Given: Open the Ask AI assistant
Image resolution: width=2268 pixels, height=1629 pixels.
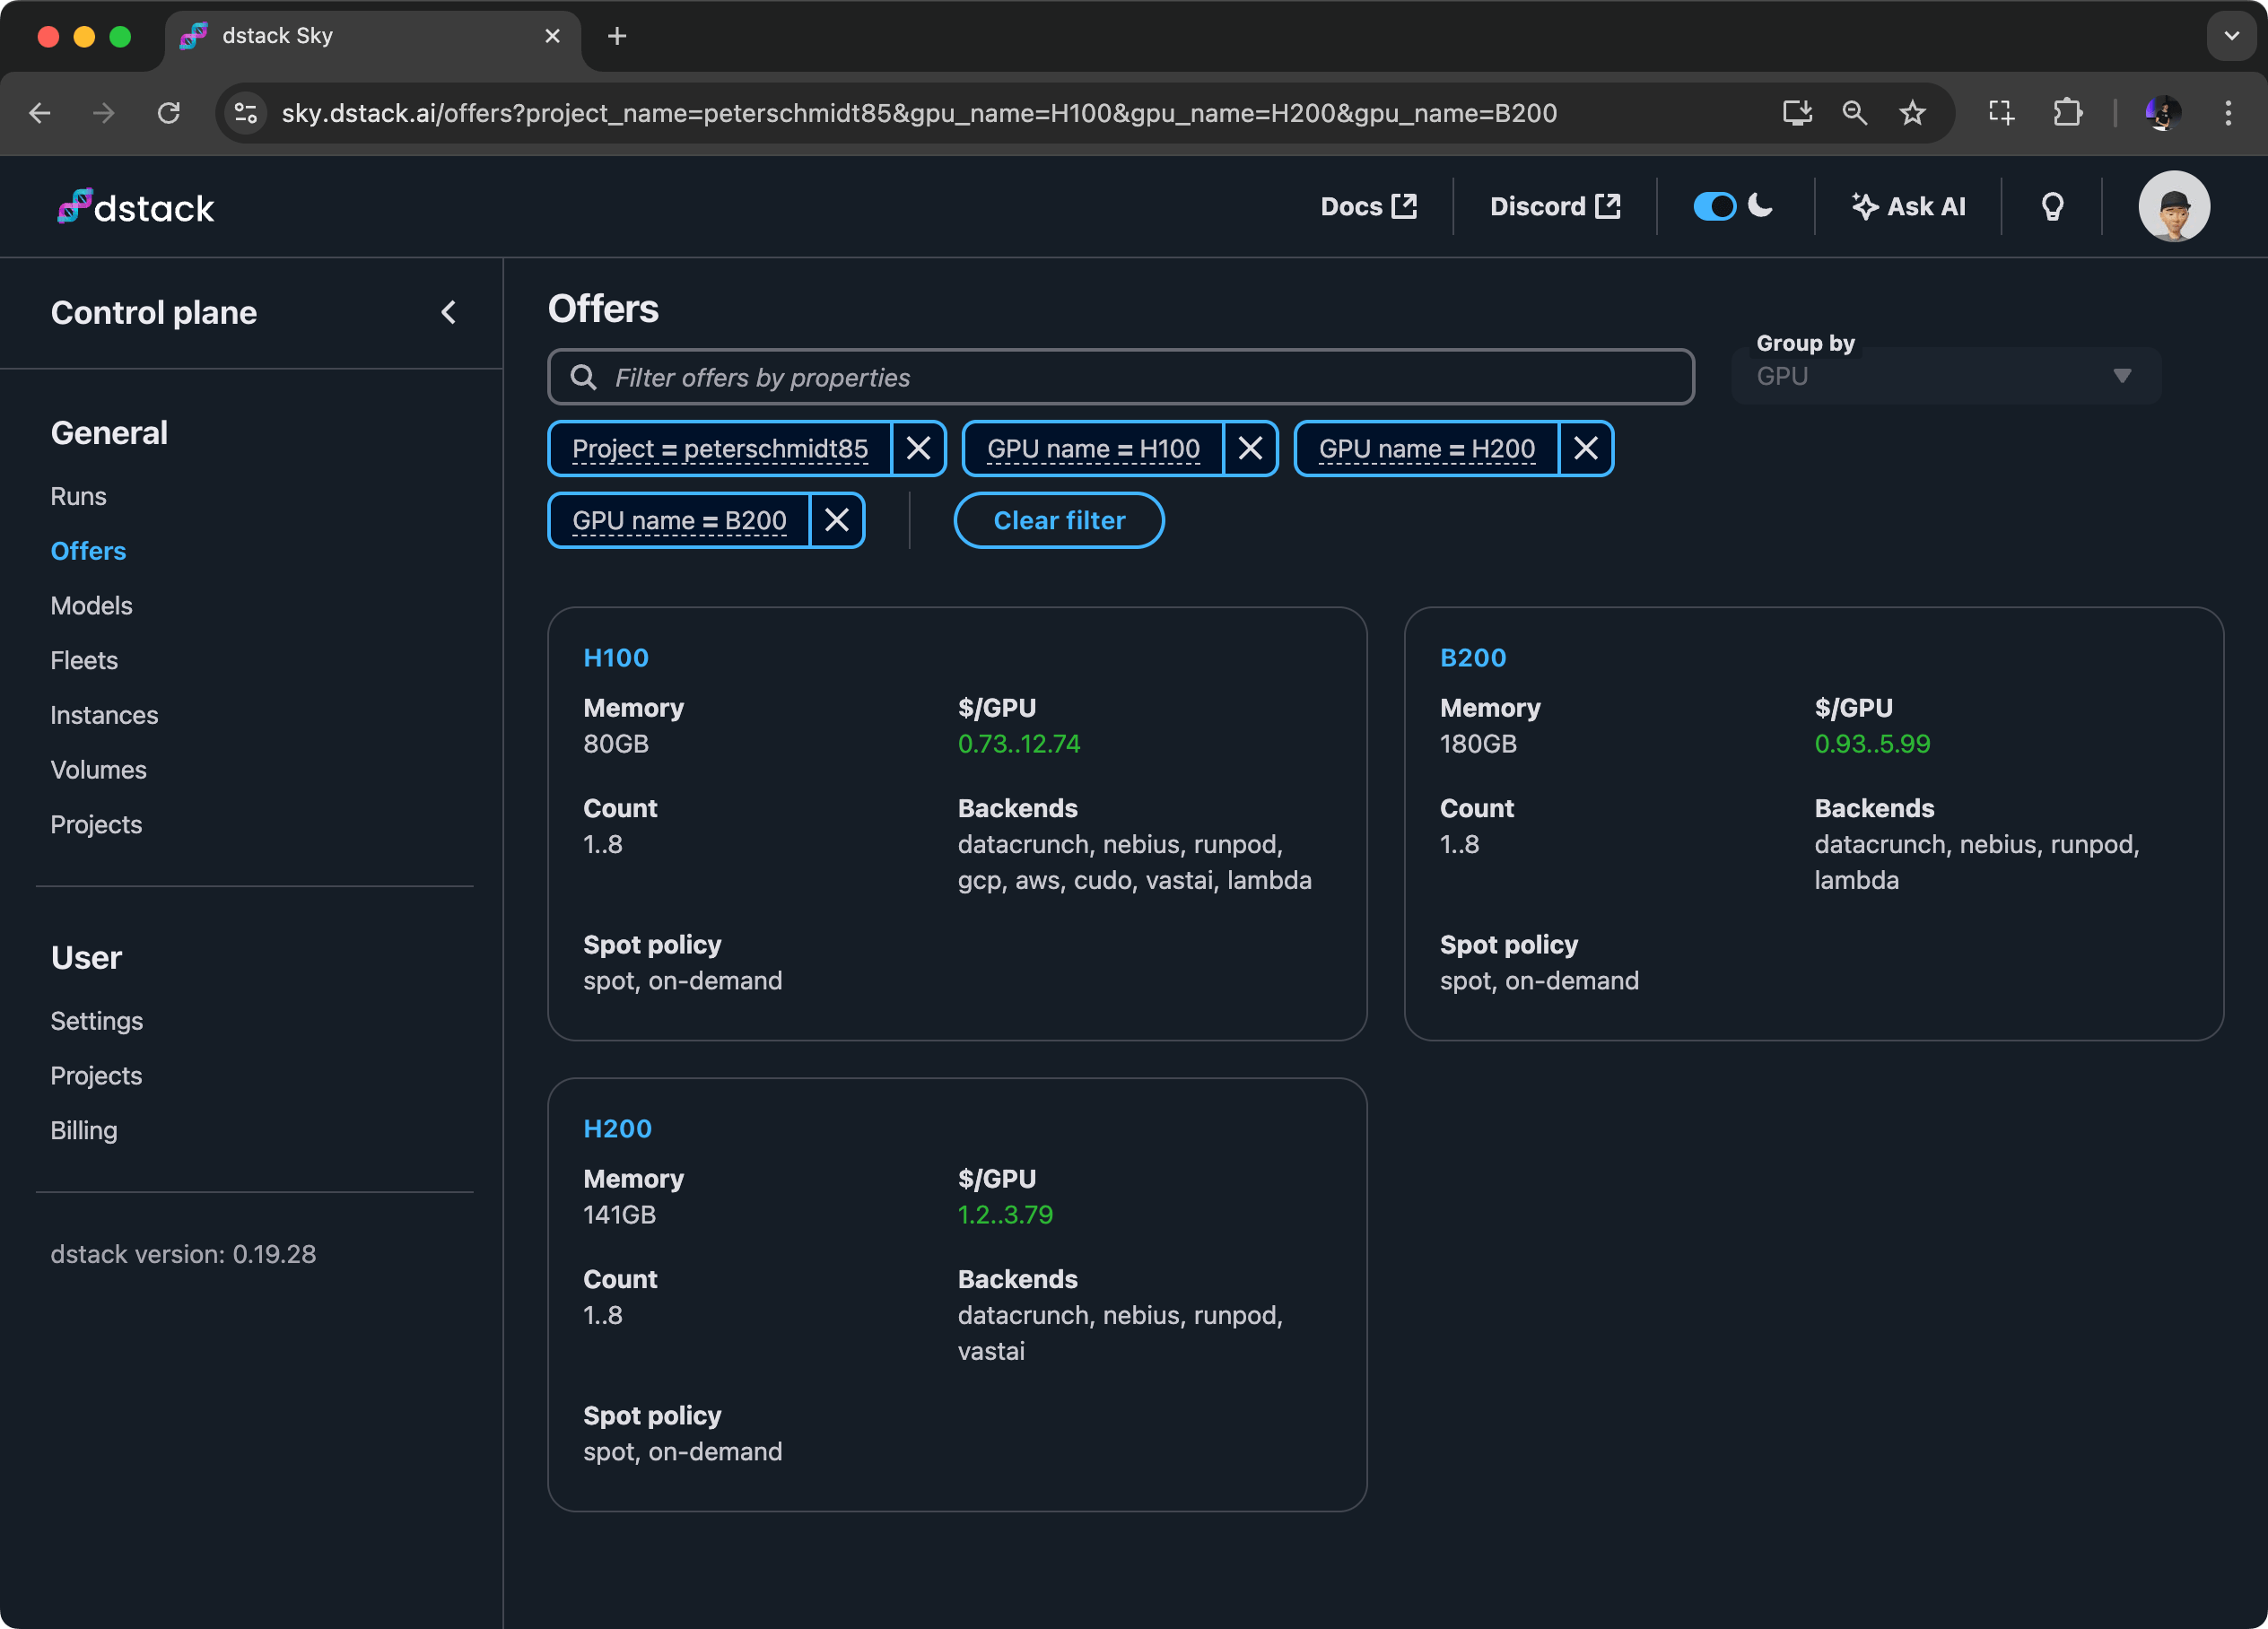Looking at the screenshot, I should pos(1908,207).
